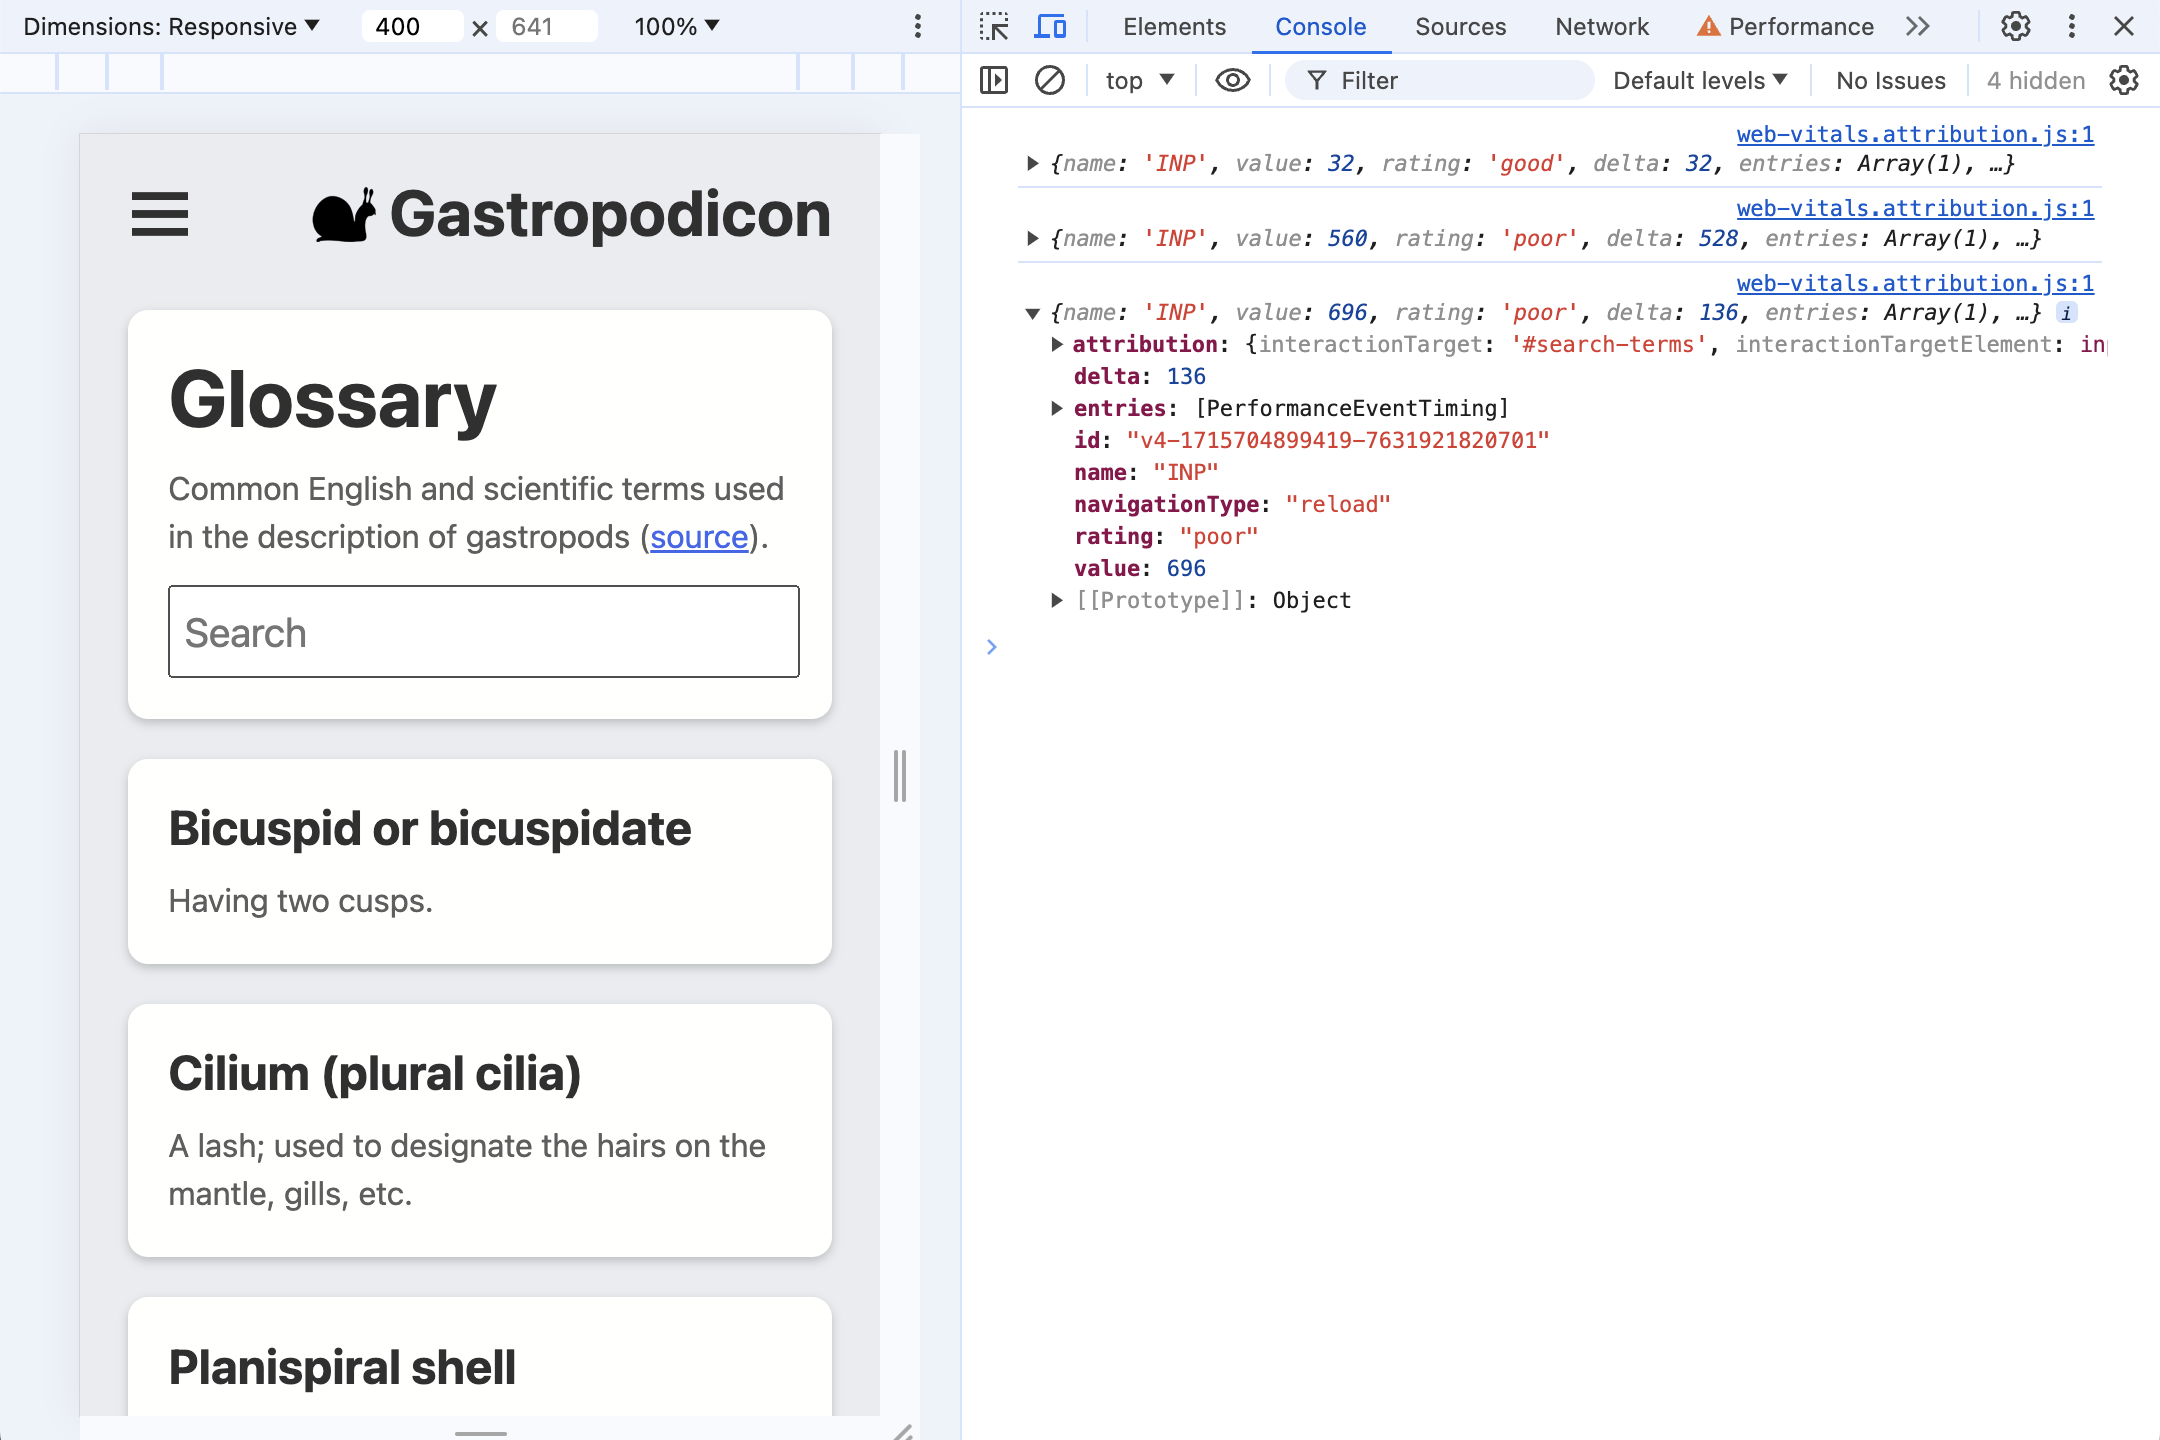Screen dimensions: 2160x1440
Task: Select the Elements tab in DevTools
Action: 1173,27
